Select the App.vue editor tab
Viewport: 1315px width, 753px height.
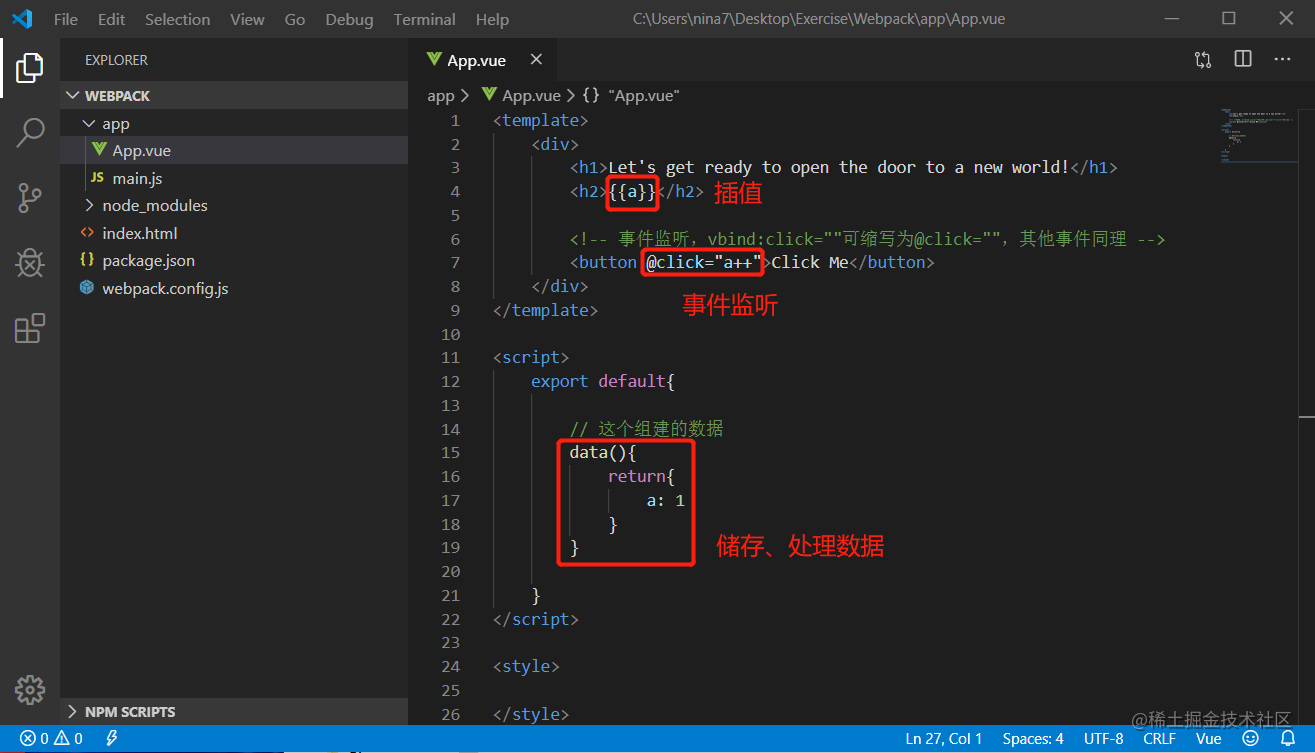pos(480,60)
